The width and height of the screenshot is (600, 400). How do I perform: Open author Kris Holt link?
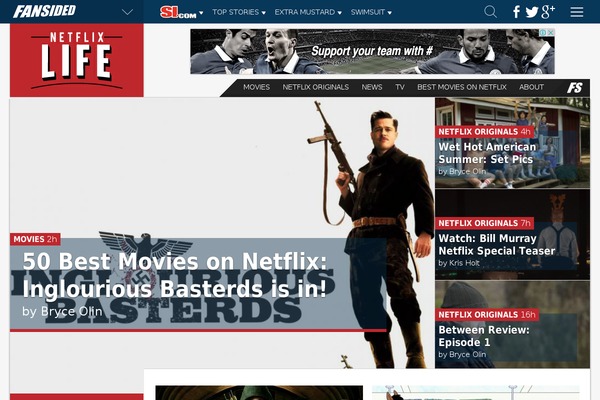coord(459,263)
